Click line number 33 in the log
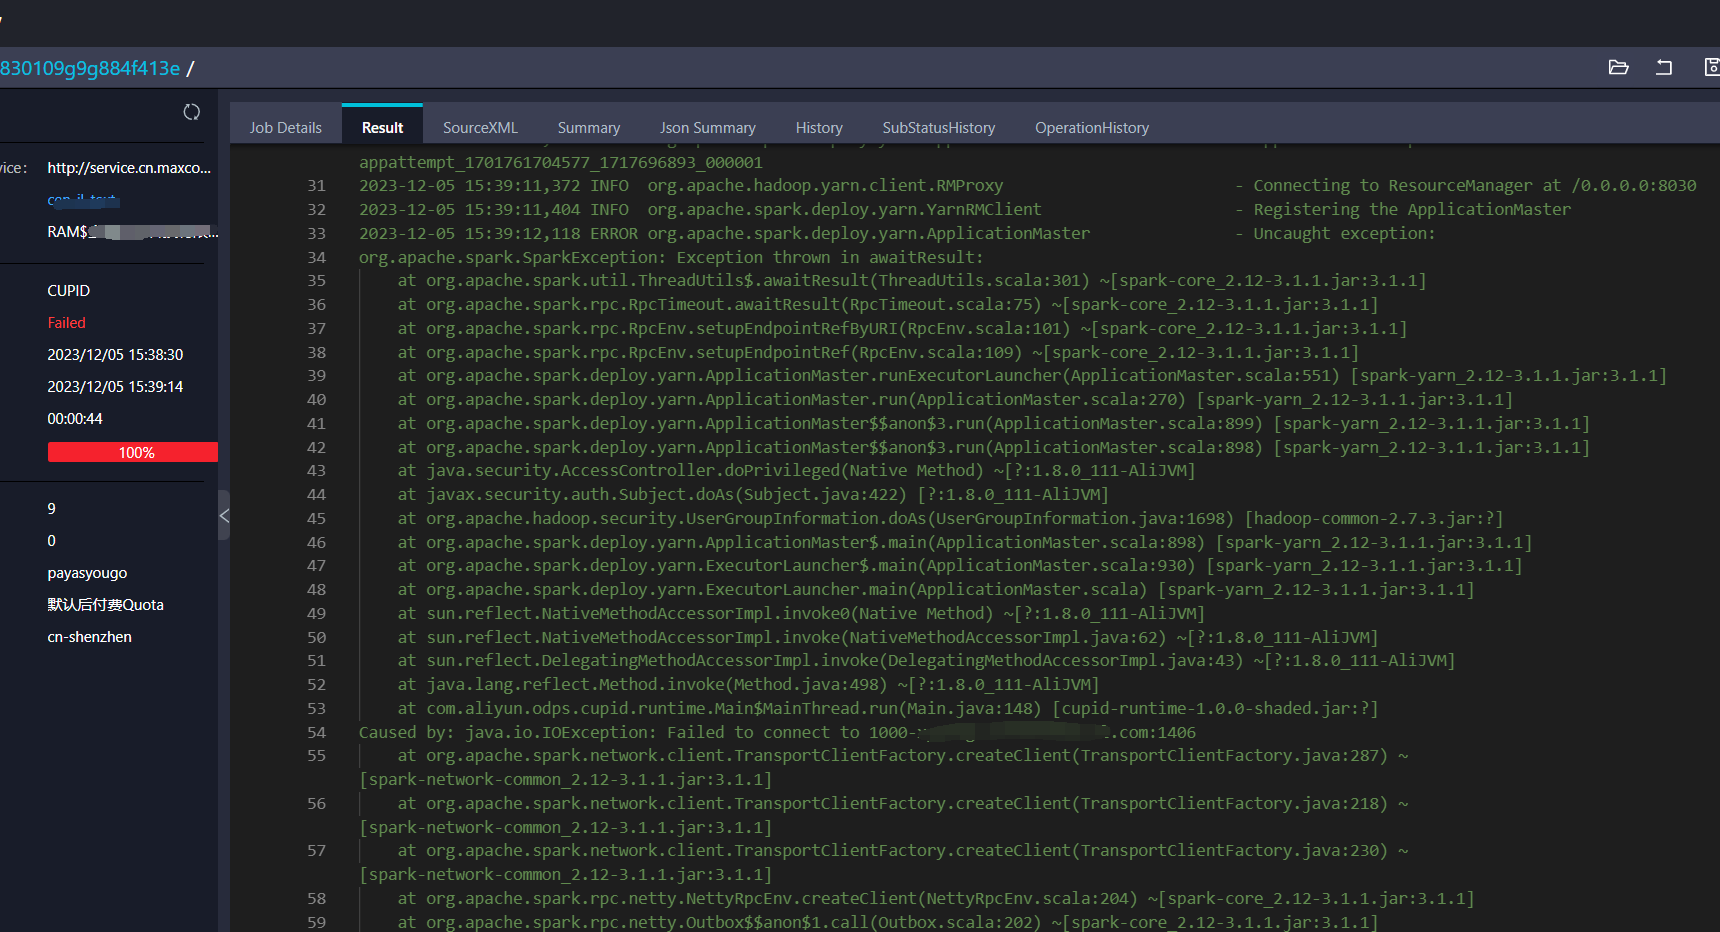The image size is (1720, 932). 316,233
